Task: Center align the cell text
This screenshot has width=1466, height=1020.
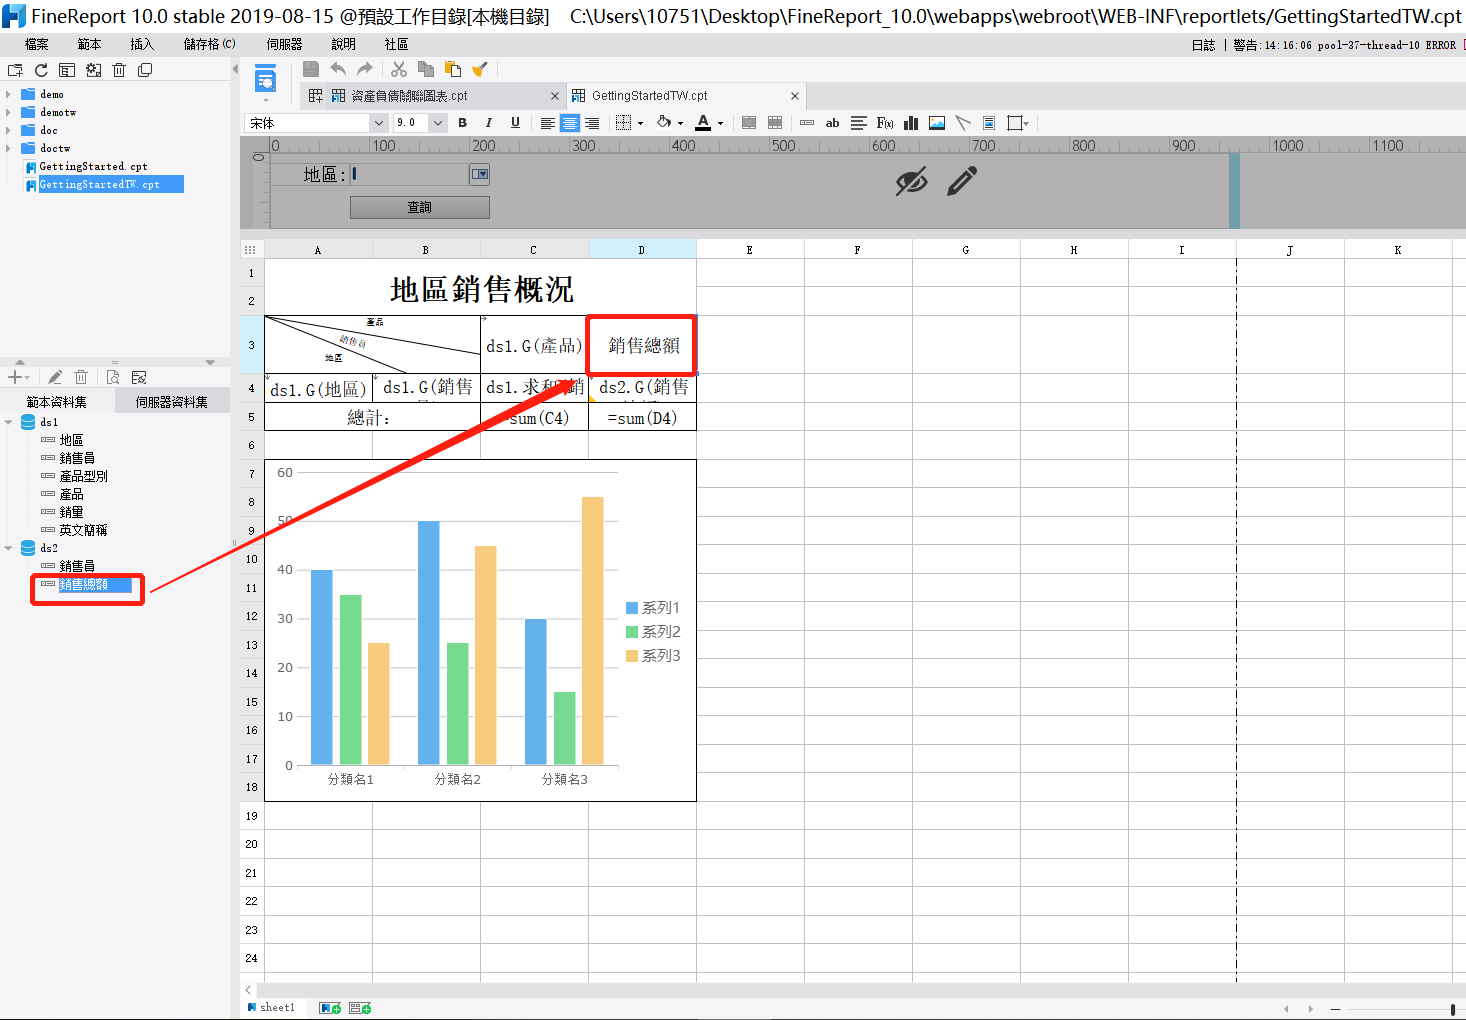Action: point(570,123)
